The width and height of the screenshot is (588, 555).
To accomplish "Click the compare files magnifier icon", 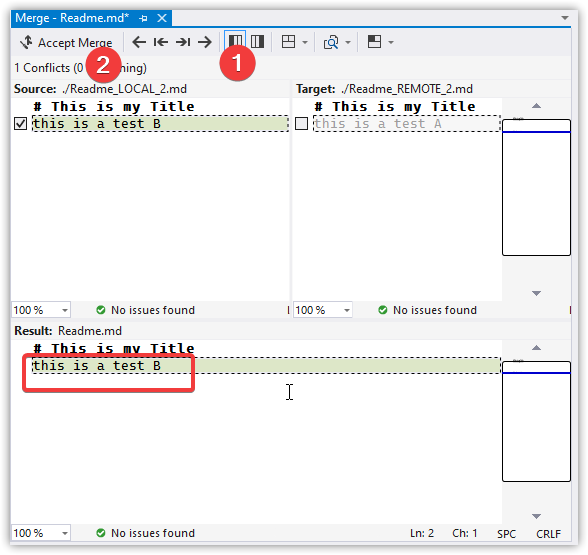I will [x=331, y=42].
